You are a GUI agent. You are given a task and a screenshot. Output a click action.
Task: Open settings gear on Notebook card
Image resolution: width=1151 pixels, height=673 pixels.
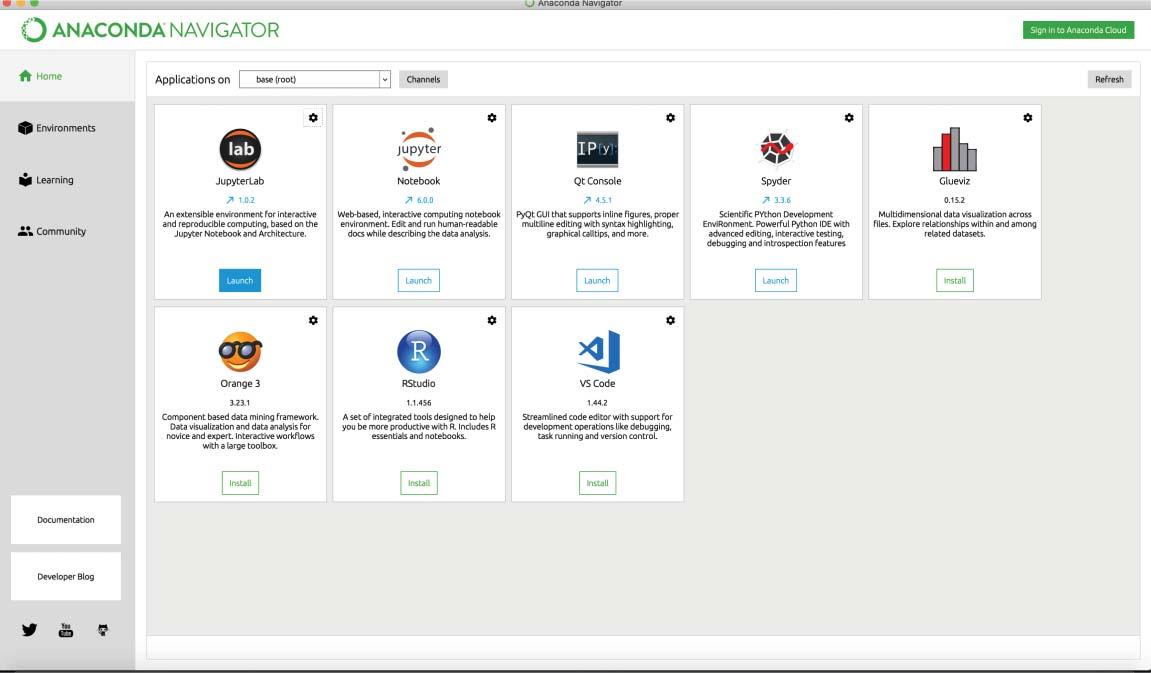(492, 117)
